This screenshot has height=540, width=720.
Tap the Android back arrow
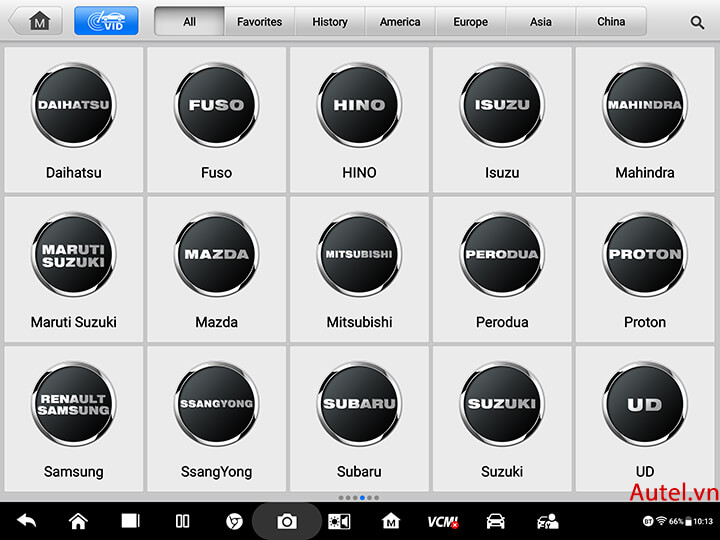[x=27, y=521]
